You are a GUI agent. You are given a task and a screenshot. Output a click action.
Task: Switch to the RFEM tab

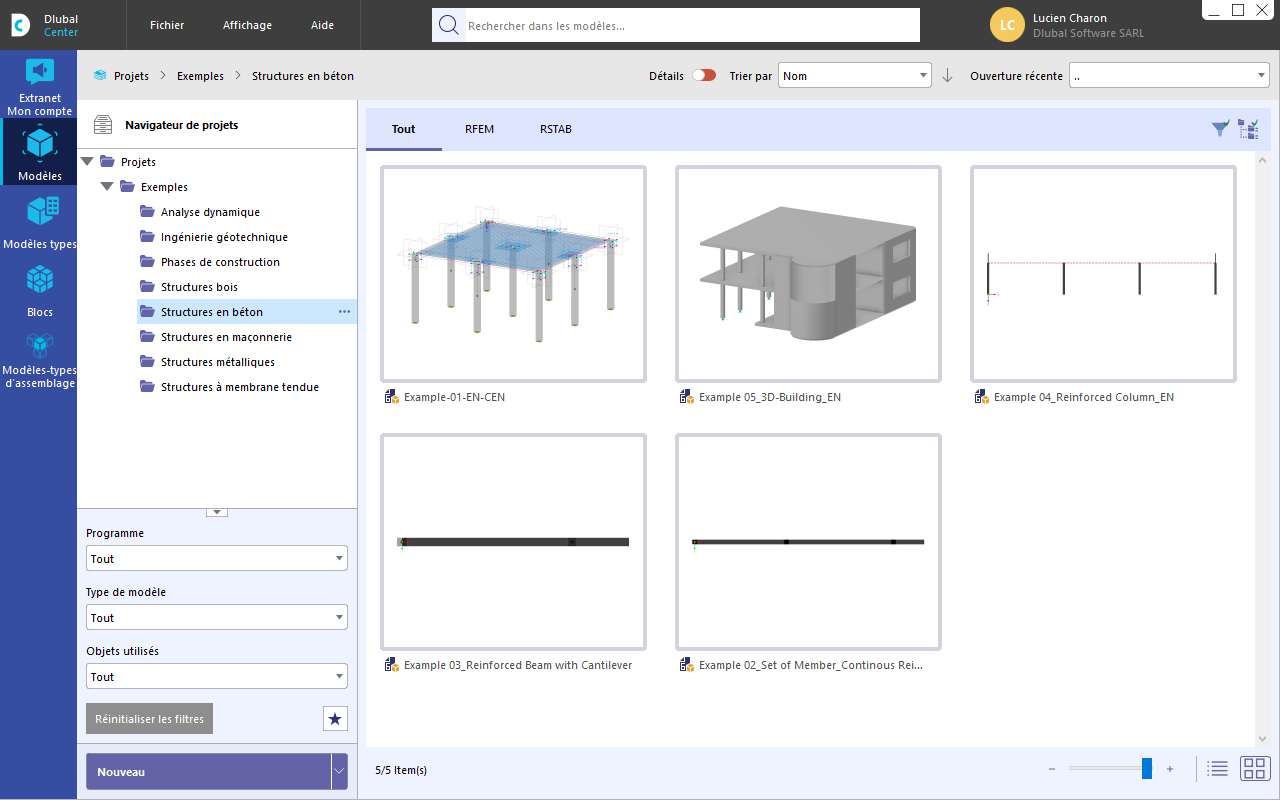(x=479, y=129)
